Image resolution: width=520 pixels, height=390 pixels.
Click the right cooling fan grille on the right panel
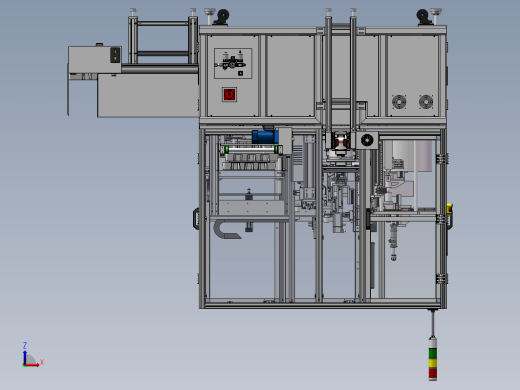click(426, 102)
